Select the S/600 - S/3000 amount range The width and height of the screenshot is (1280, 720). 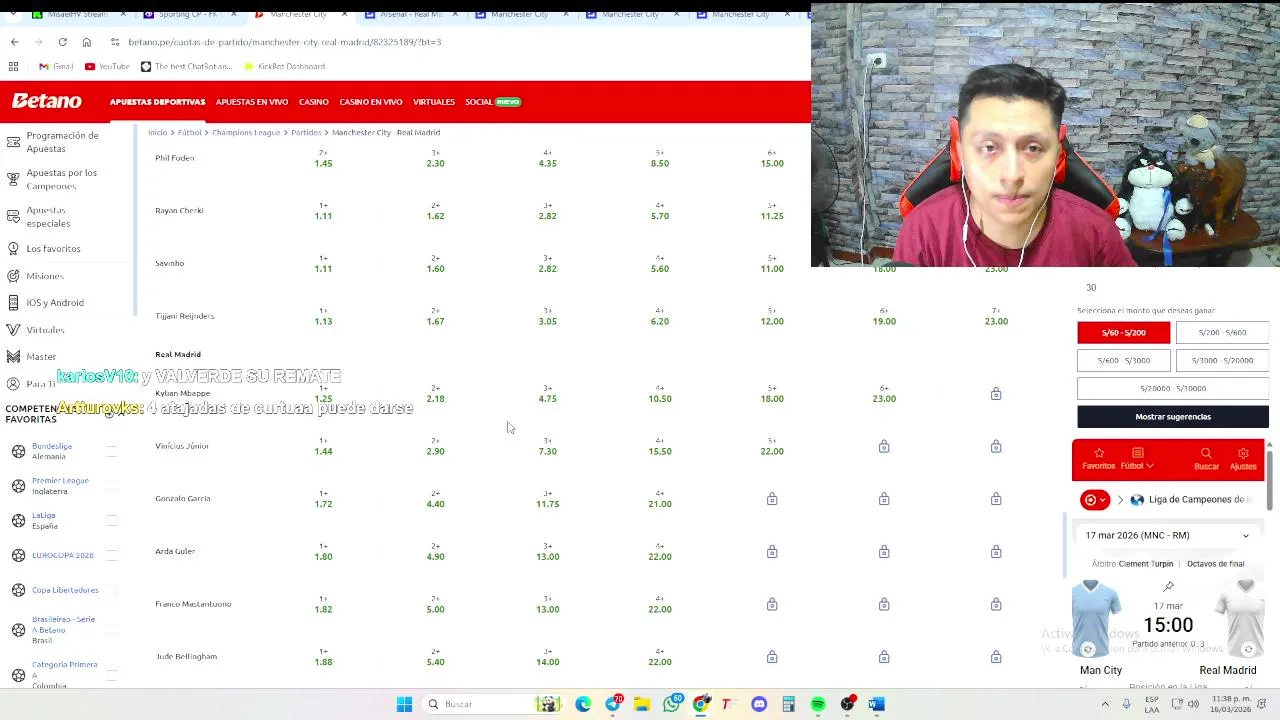coord(1123,360)
